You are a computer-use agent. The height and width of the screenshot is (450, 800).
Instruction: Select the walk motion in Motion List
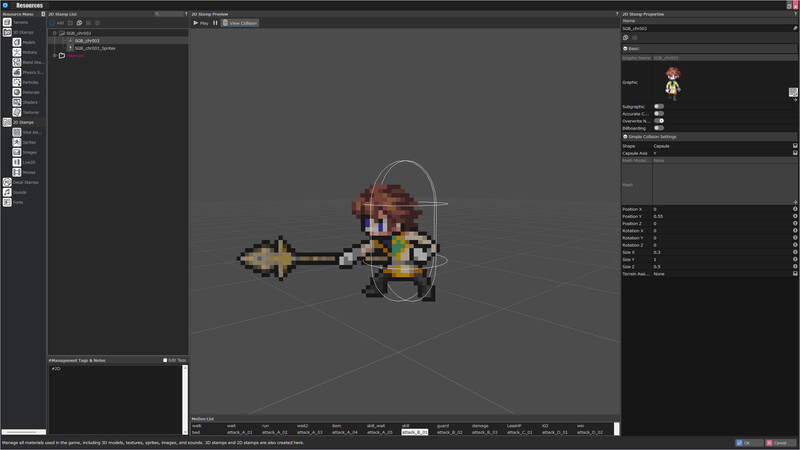click(x=197, y=426)
